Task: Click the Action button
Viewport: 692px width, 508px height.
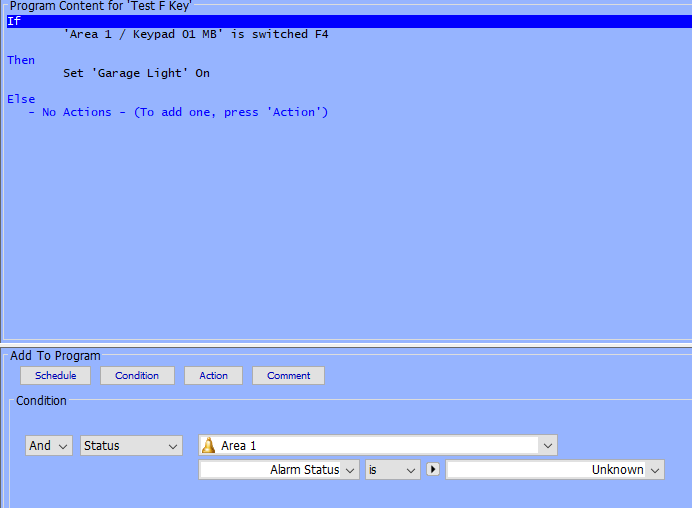Action: point(214,376)
